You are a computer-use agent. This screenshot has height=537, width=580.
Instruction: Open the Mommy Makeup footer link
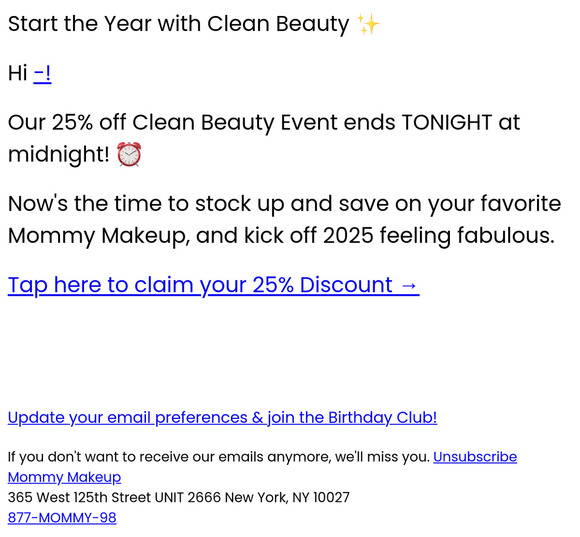(x=64, y=477)
